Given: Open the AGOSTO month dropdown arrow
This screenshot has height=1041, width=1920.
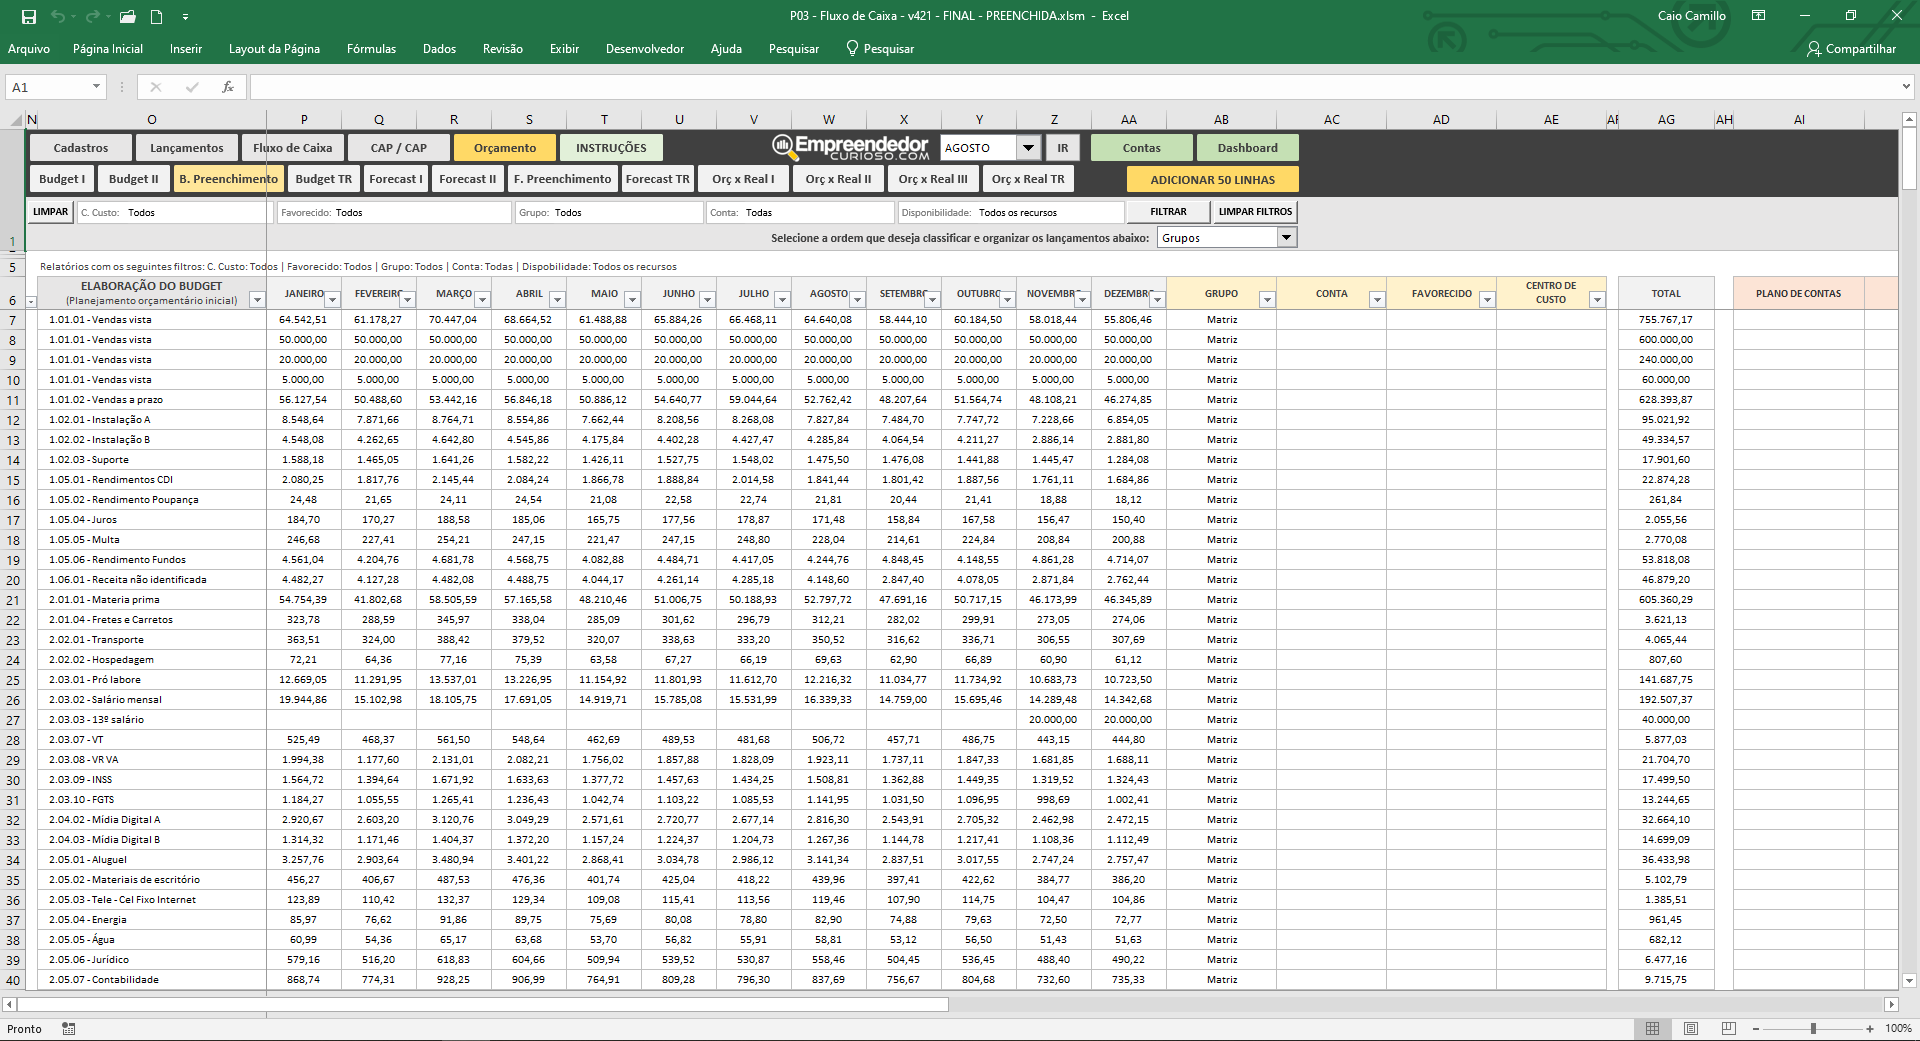Looking at the screenshot, I should click(x=1028, y=148).
